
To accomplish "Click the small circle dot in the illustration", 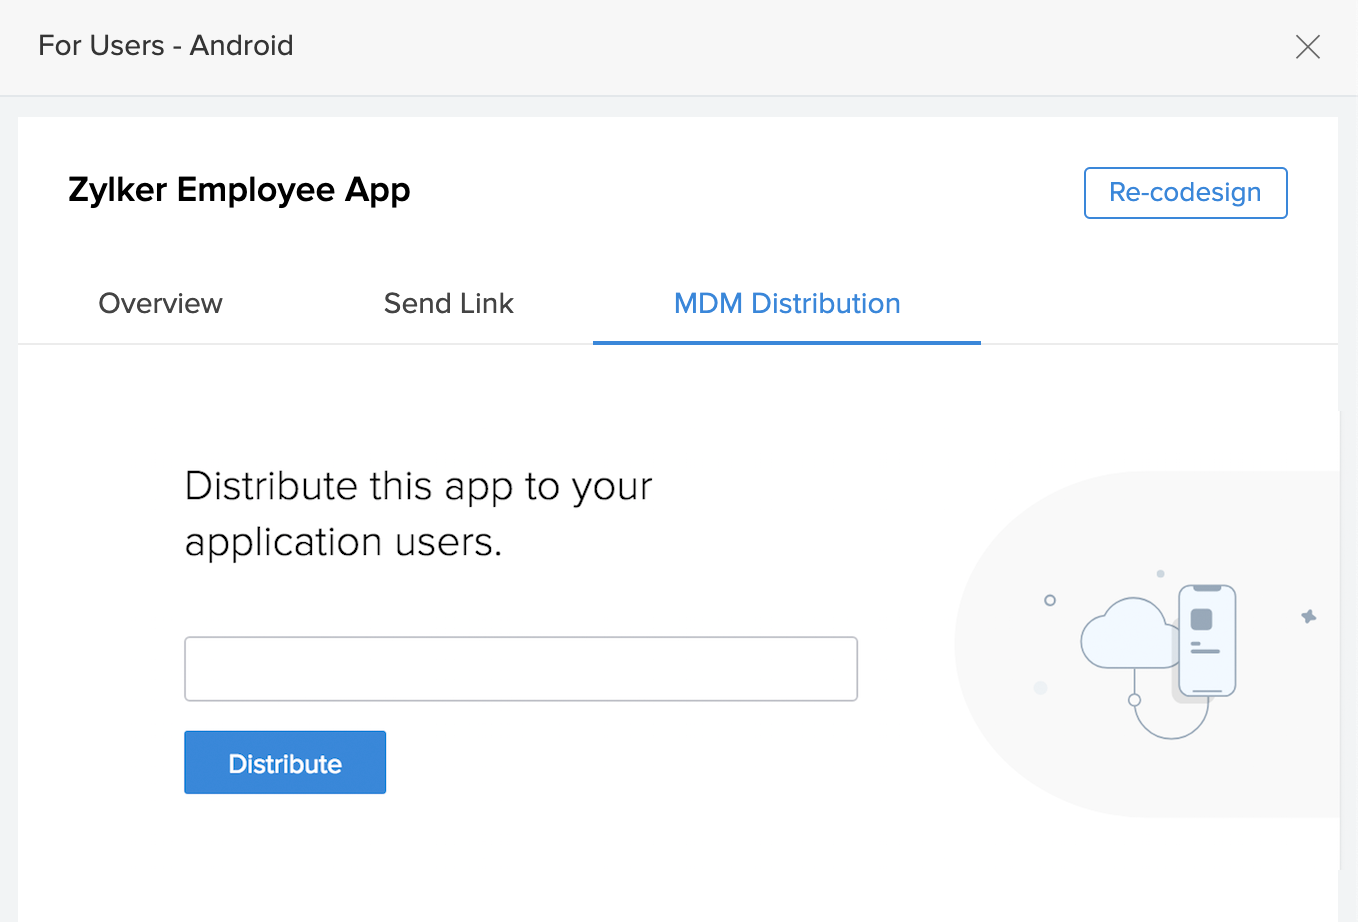I will click(x=1050, y=600).
